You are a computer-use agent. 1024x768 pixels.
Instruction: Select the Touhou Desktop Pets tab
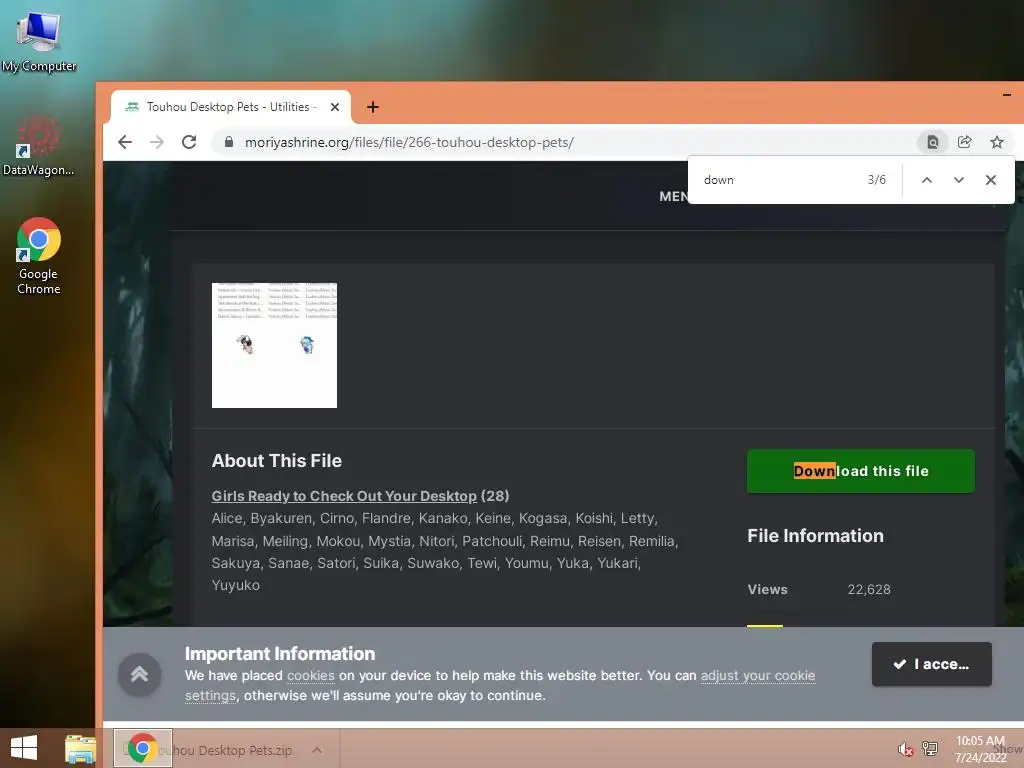231,107
